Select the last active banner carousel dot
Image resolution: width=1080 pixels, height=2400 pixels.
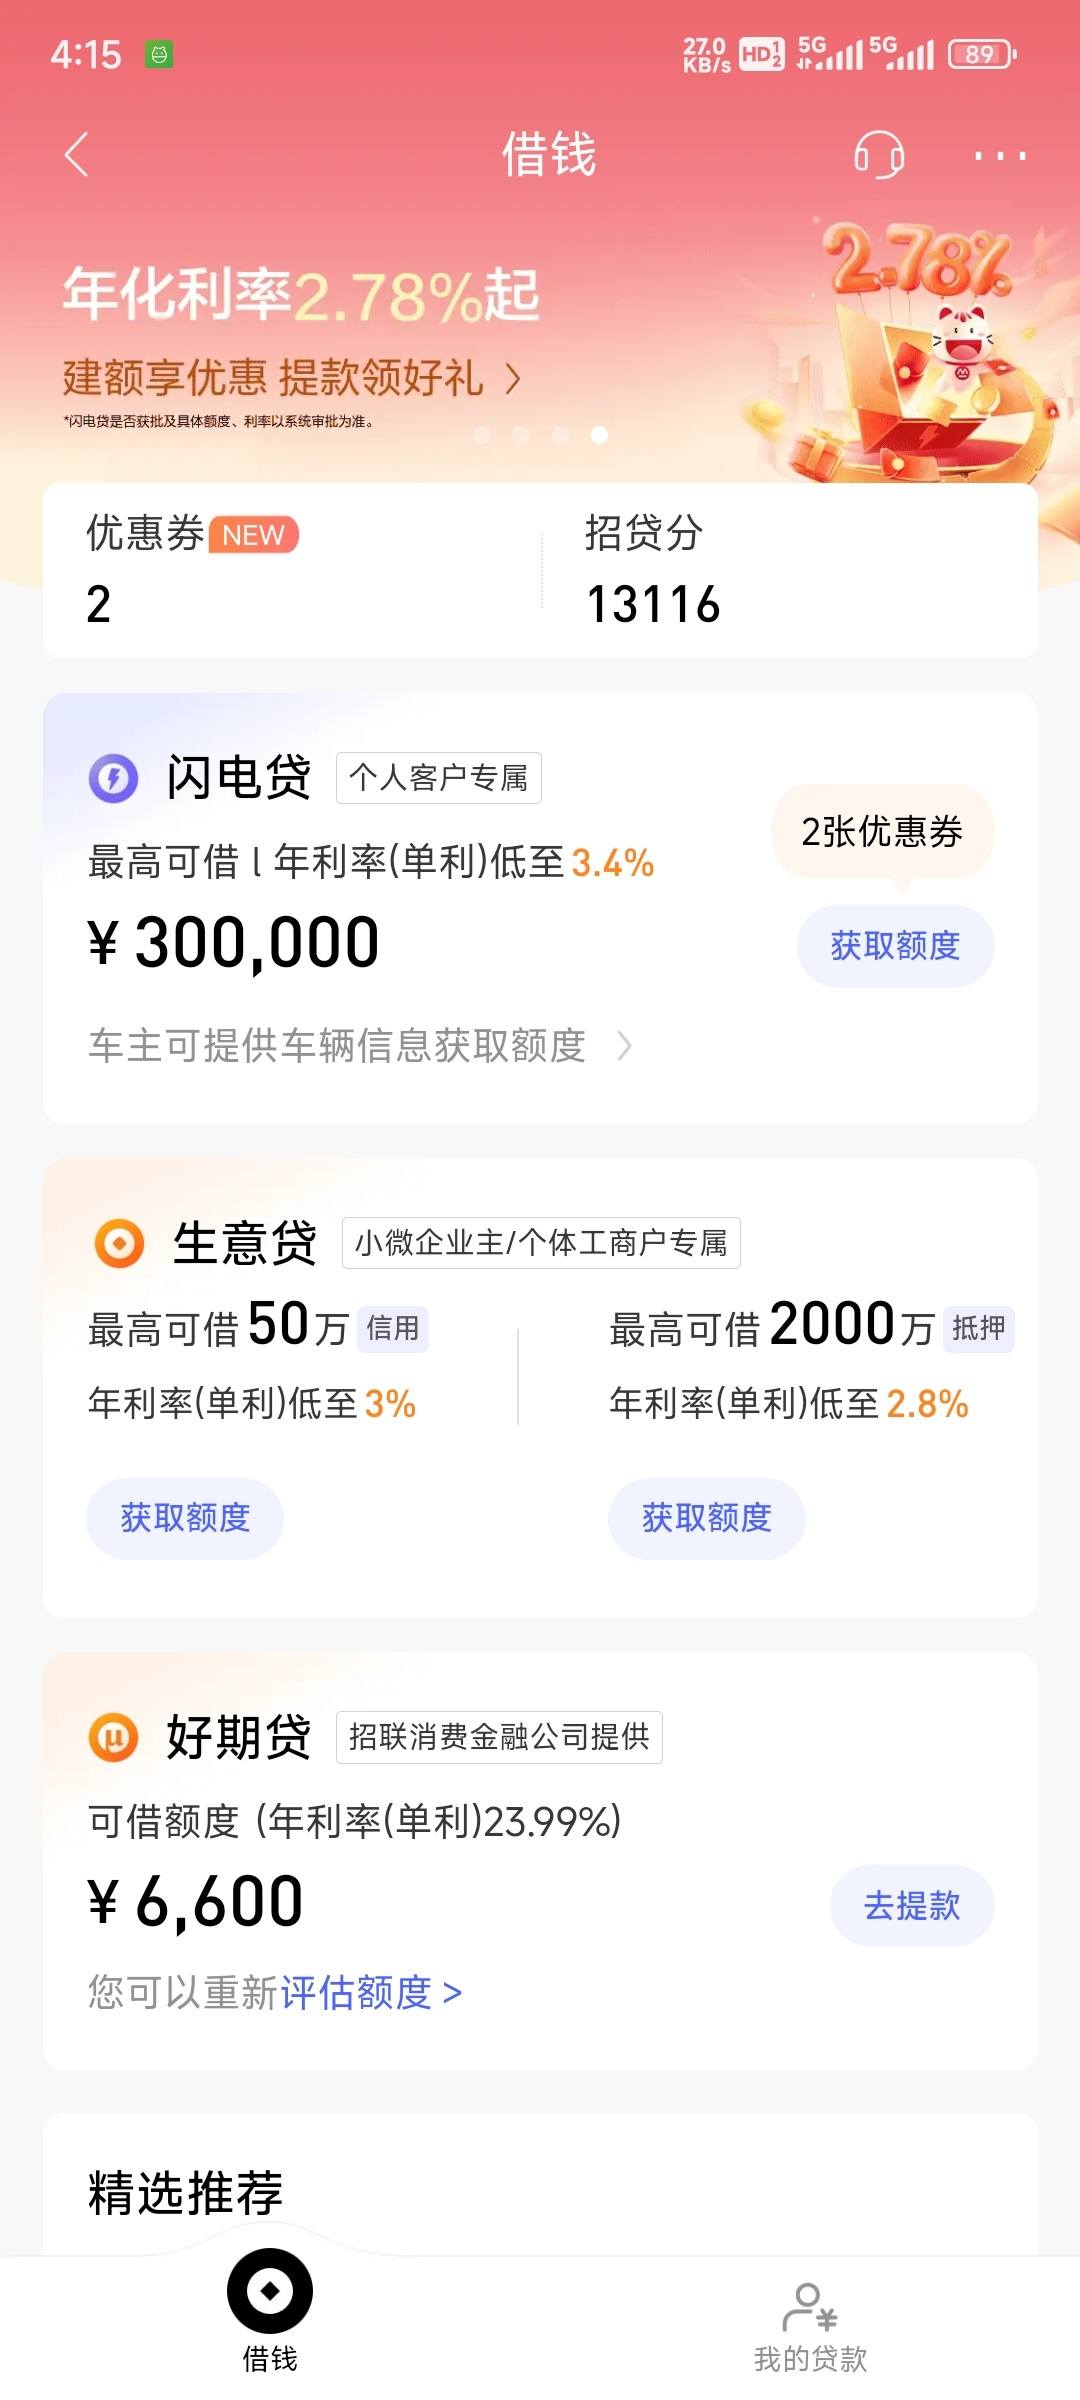point(599,435)
